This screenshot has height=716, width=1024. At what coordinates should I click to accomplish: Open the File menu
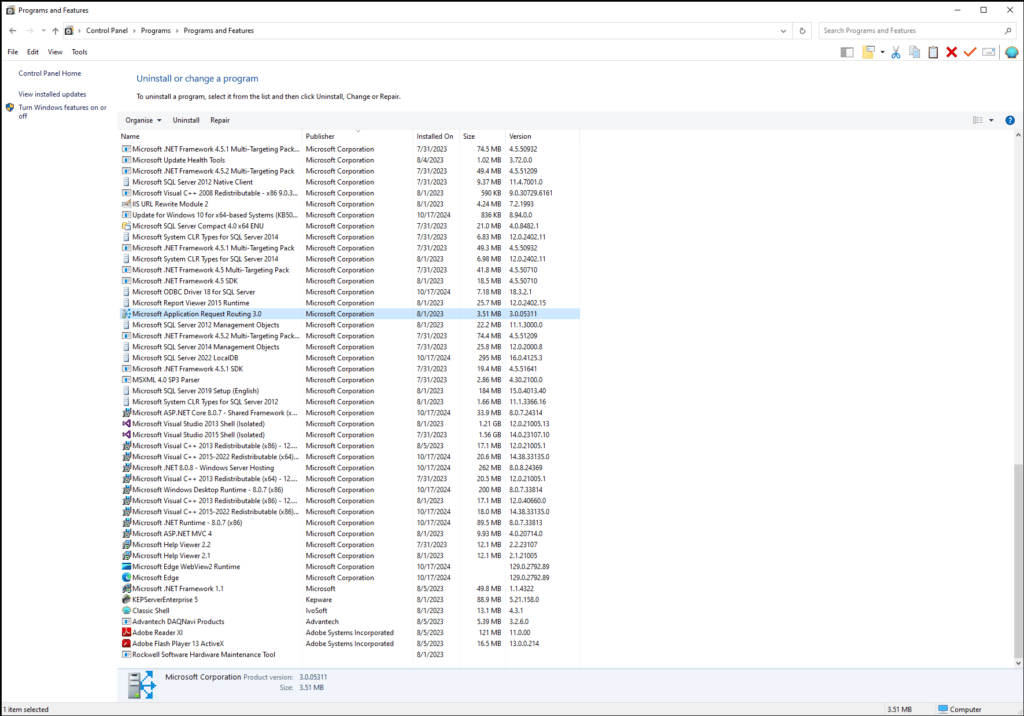[x=13, y=52]
